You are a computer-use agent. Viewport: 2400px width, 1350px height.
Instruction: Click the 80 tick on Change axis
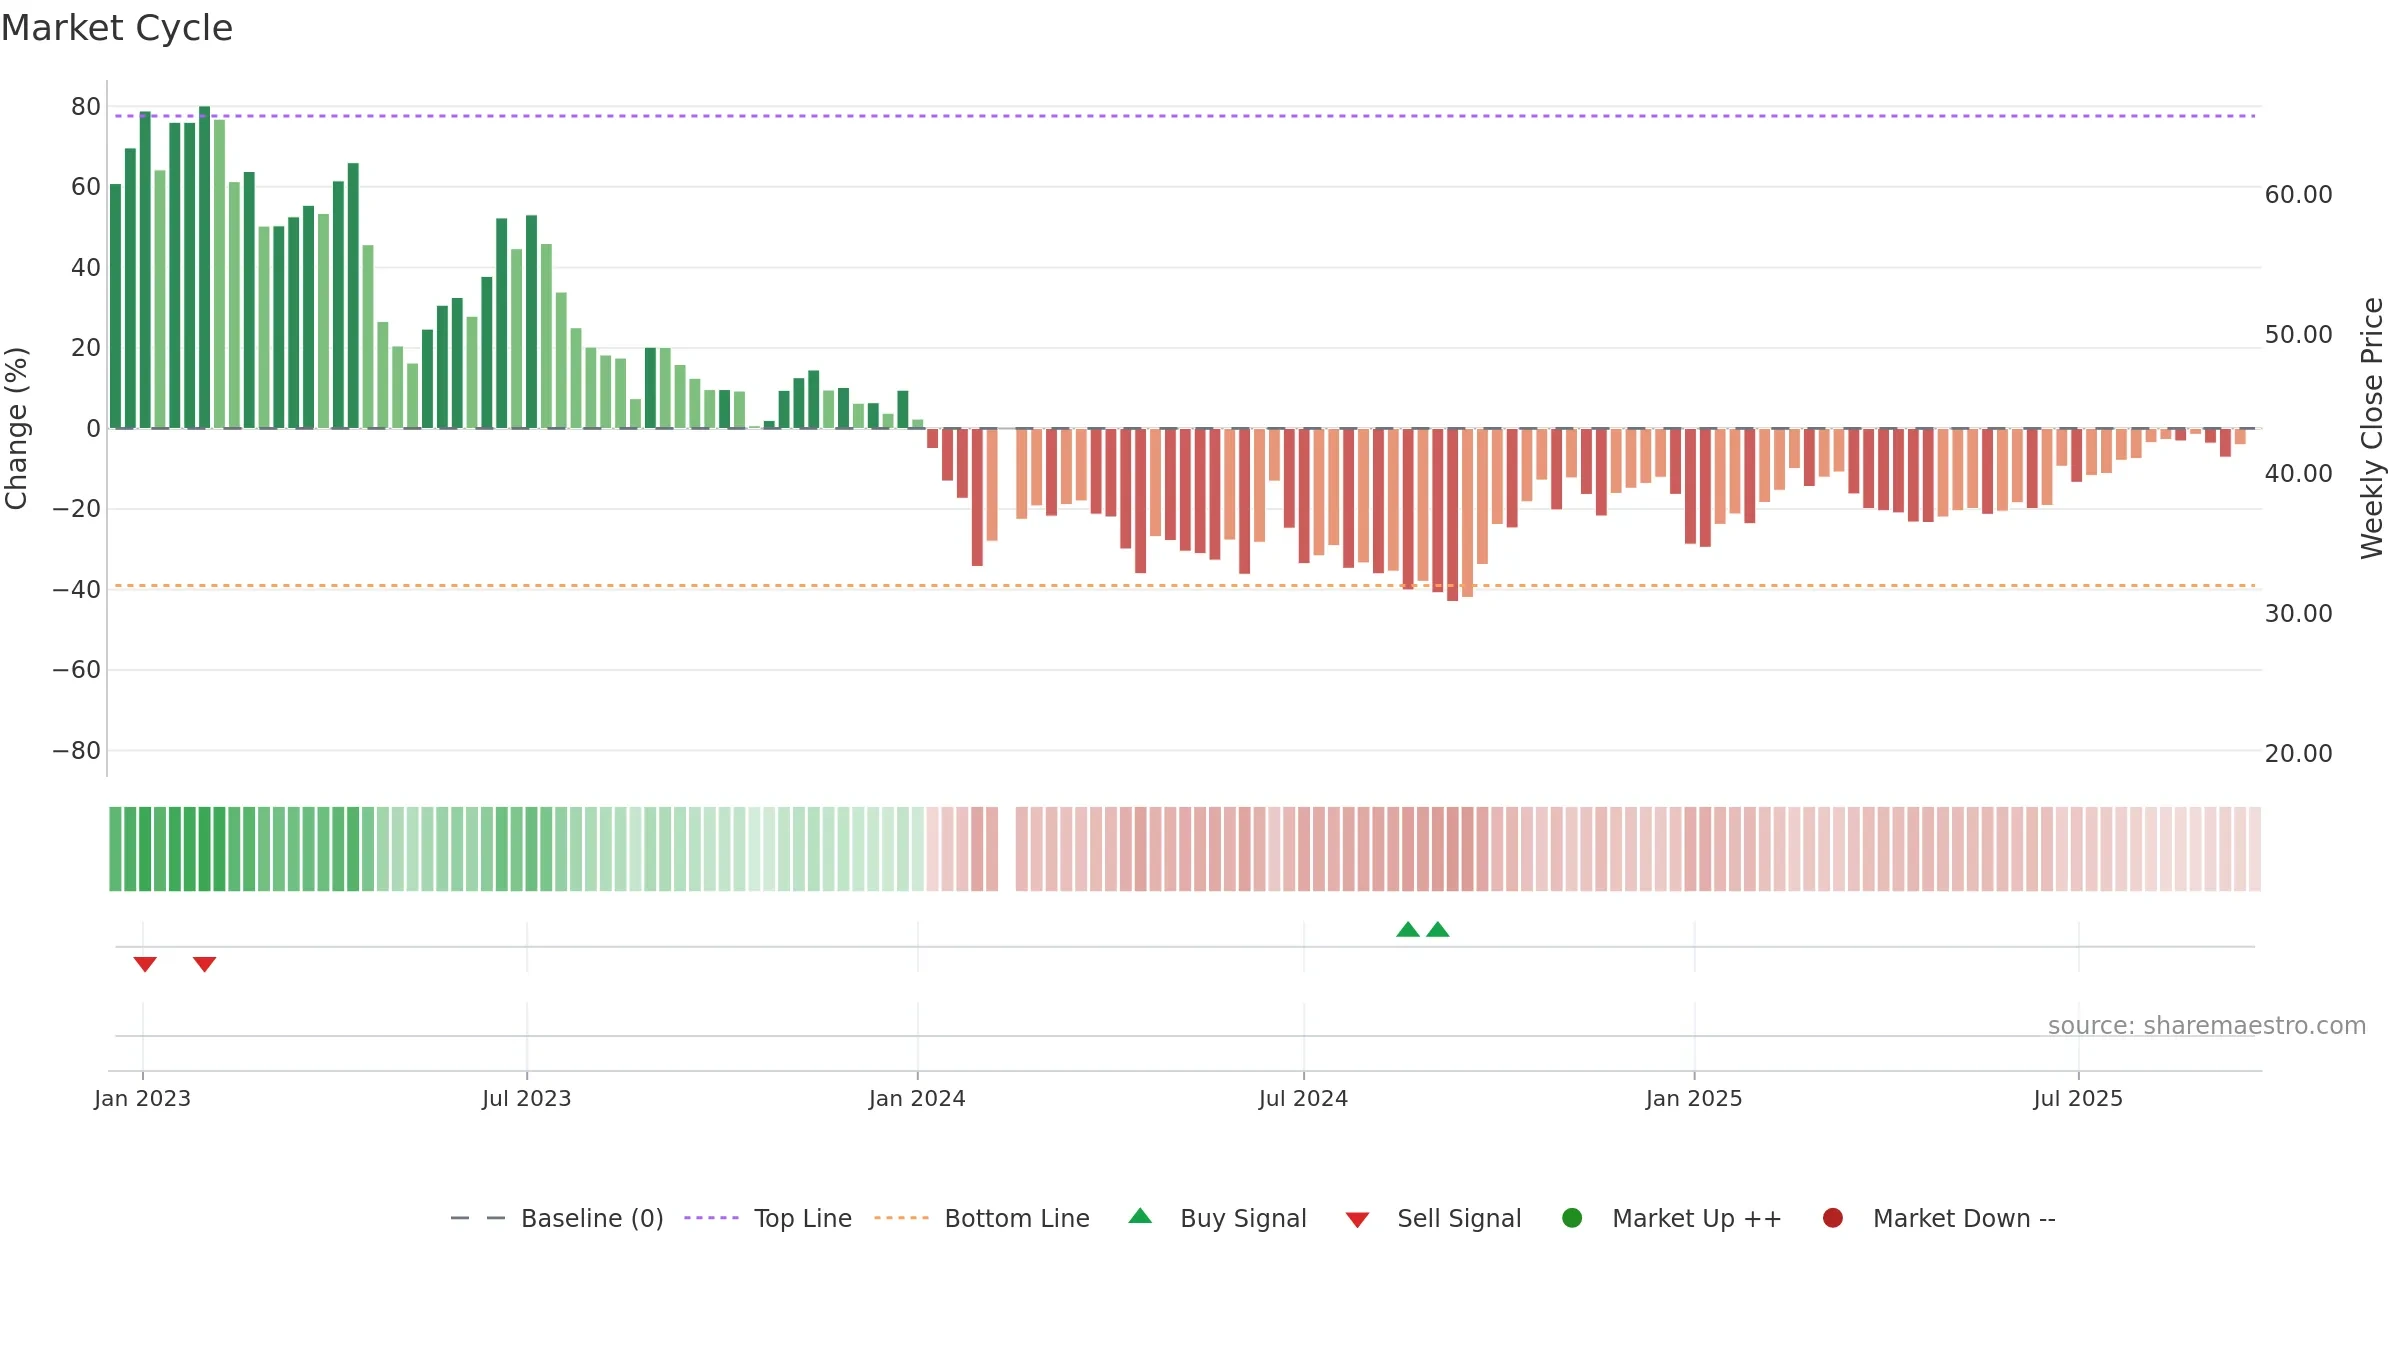[x=86, y=107]
